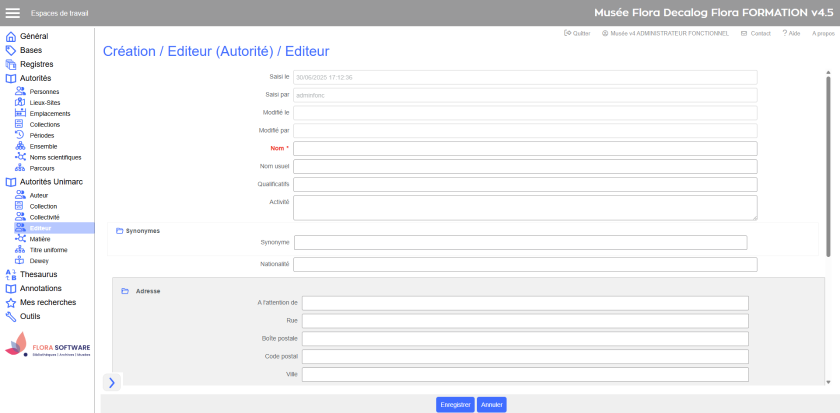This screenshot has width=840, height=413.
Task: Click the Quitter logout icon
Action: pos(568,33)
